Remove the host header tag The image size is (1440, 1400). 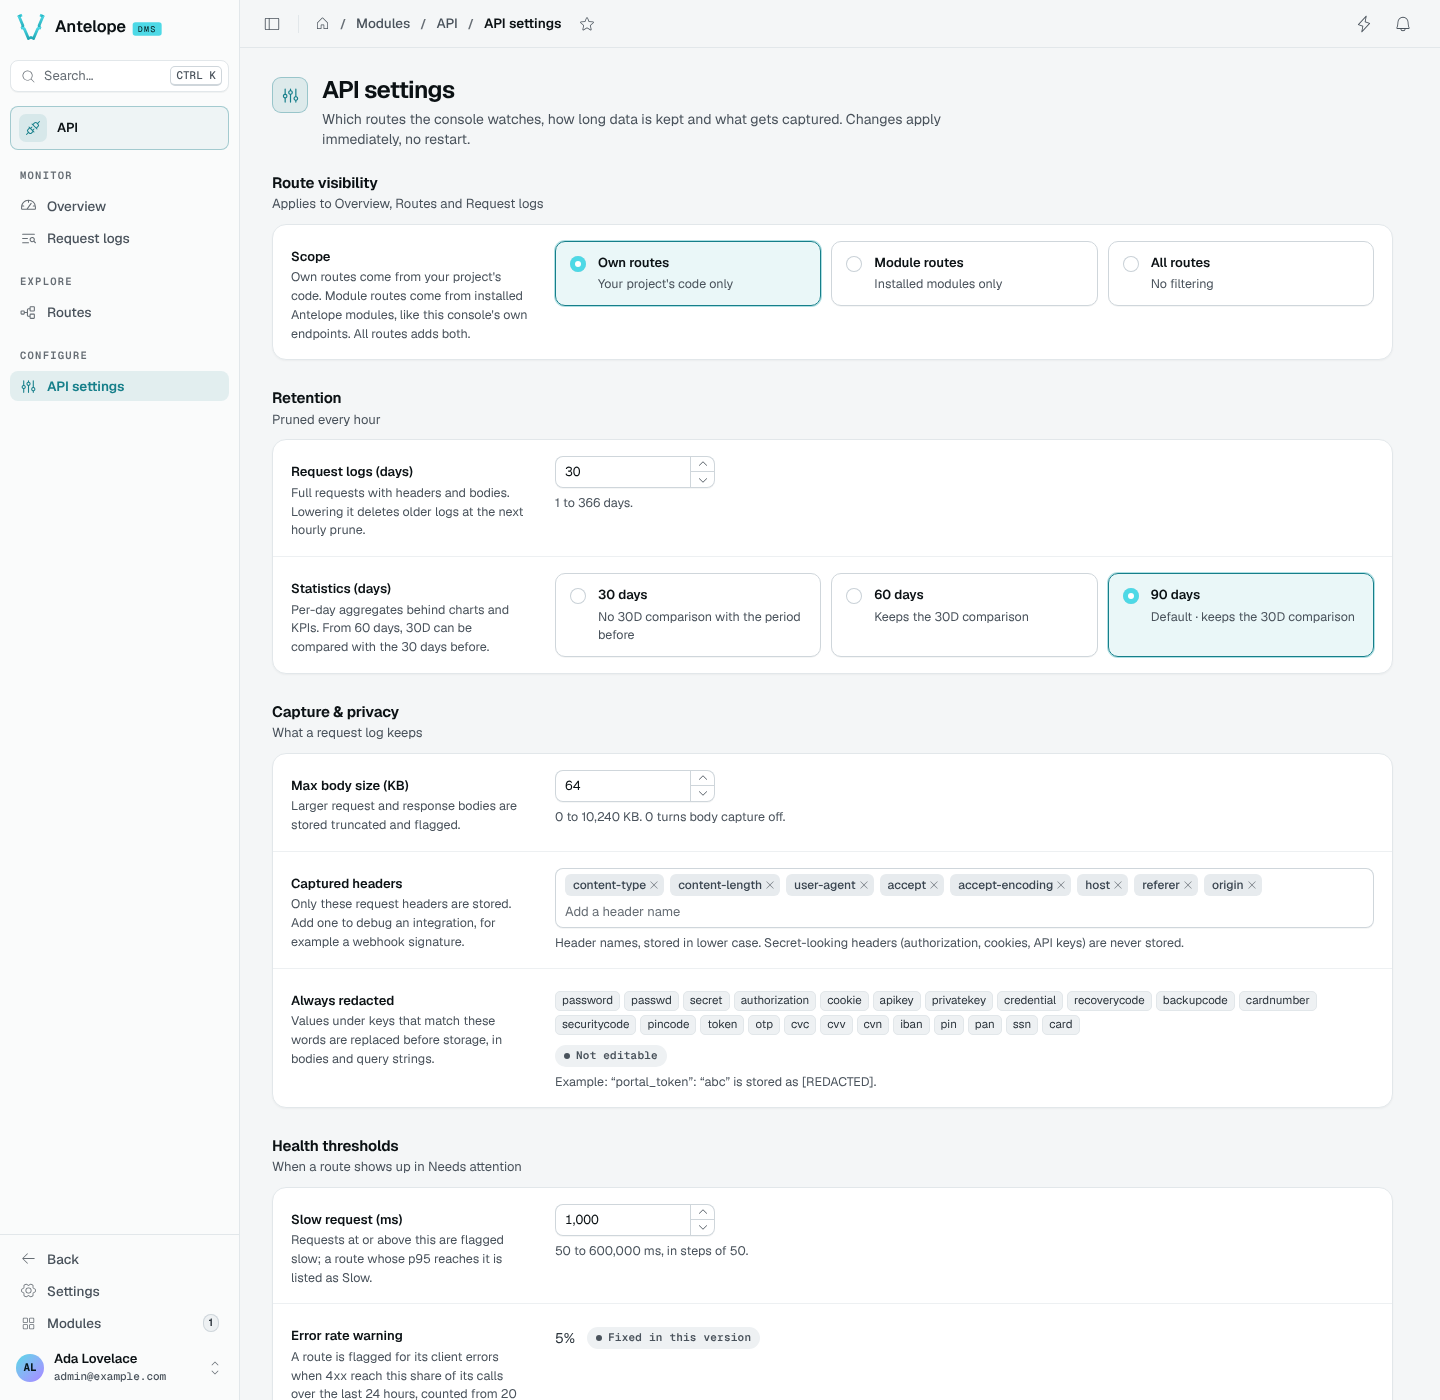[1118, 885]
